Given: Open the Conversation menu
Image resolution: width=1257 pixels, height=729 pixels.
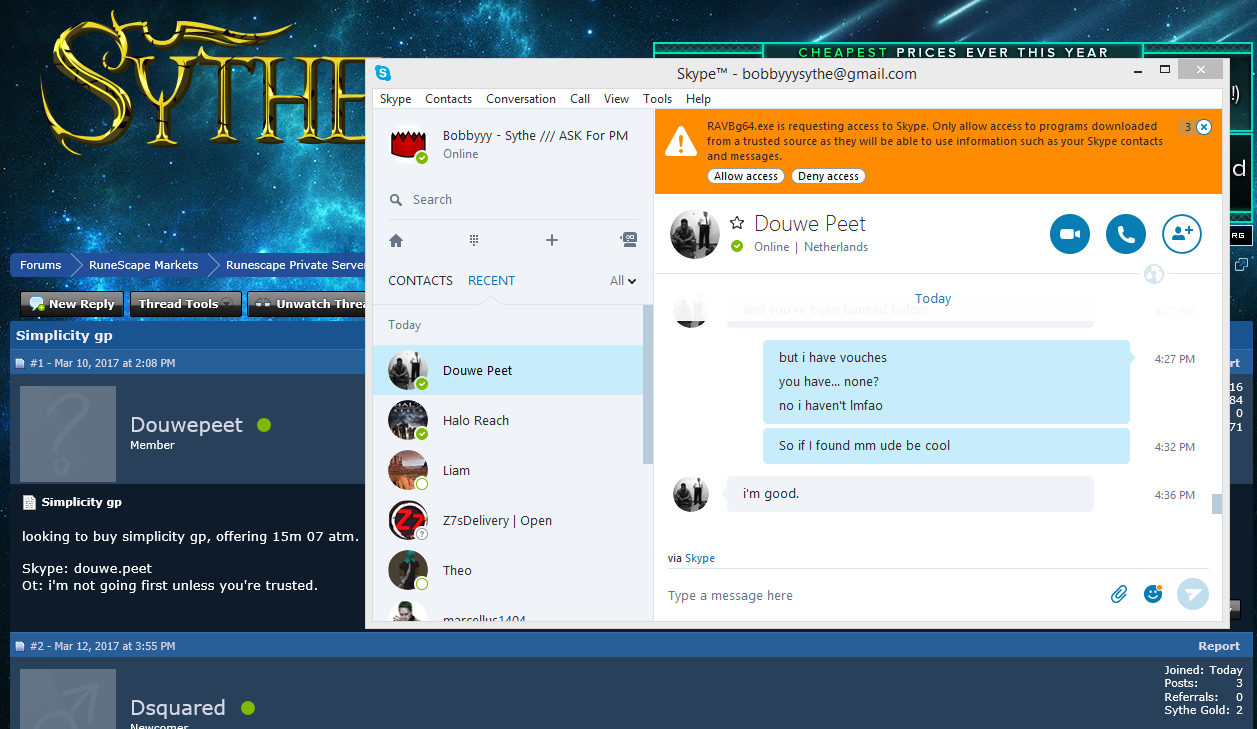Looking at the screenshot, I should 521,99.
